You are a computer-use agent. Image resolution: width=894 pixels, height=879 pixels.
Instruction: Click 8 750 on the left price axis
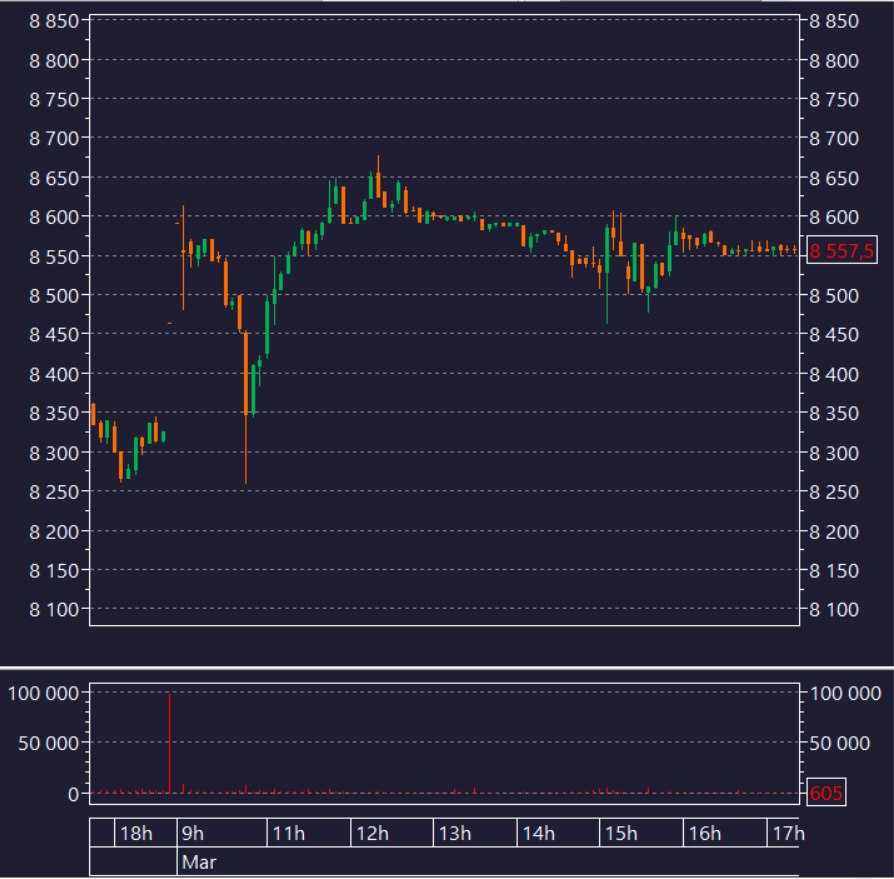click(x=54, y=99)
